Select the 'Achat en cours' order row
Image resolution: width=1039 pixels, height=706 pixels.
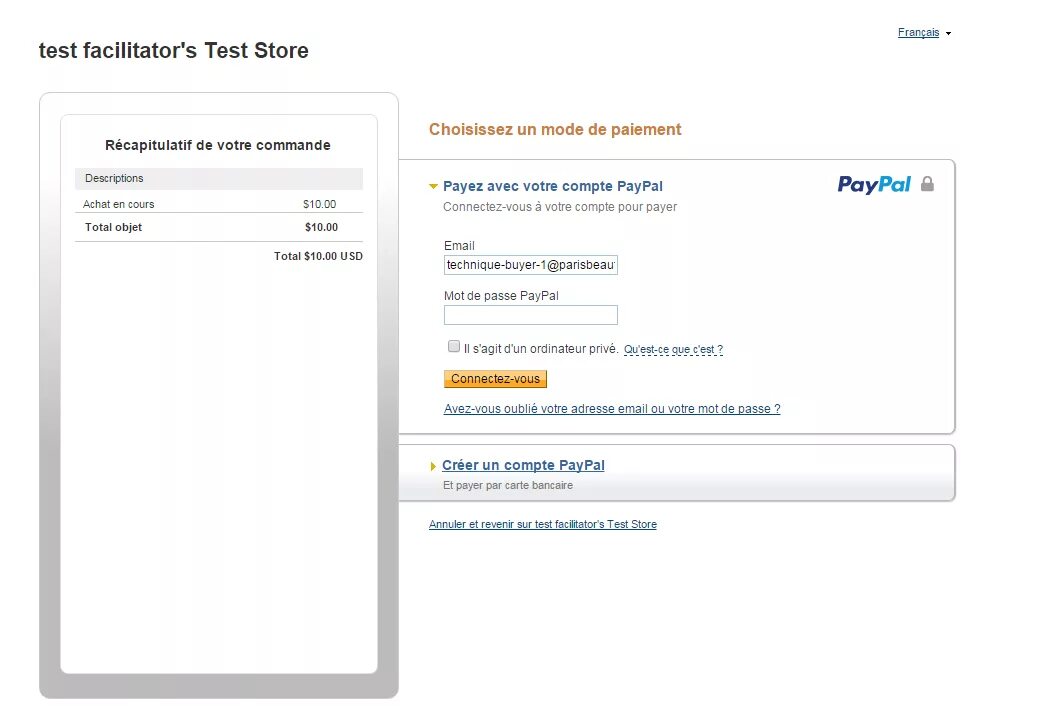tap(218, 204)
